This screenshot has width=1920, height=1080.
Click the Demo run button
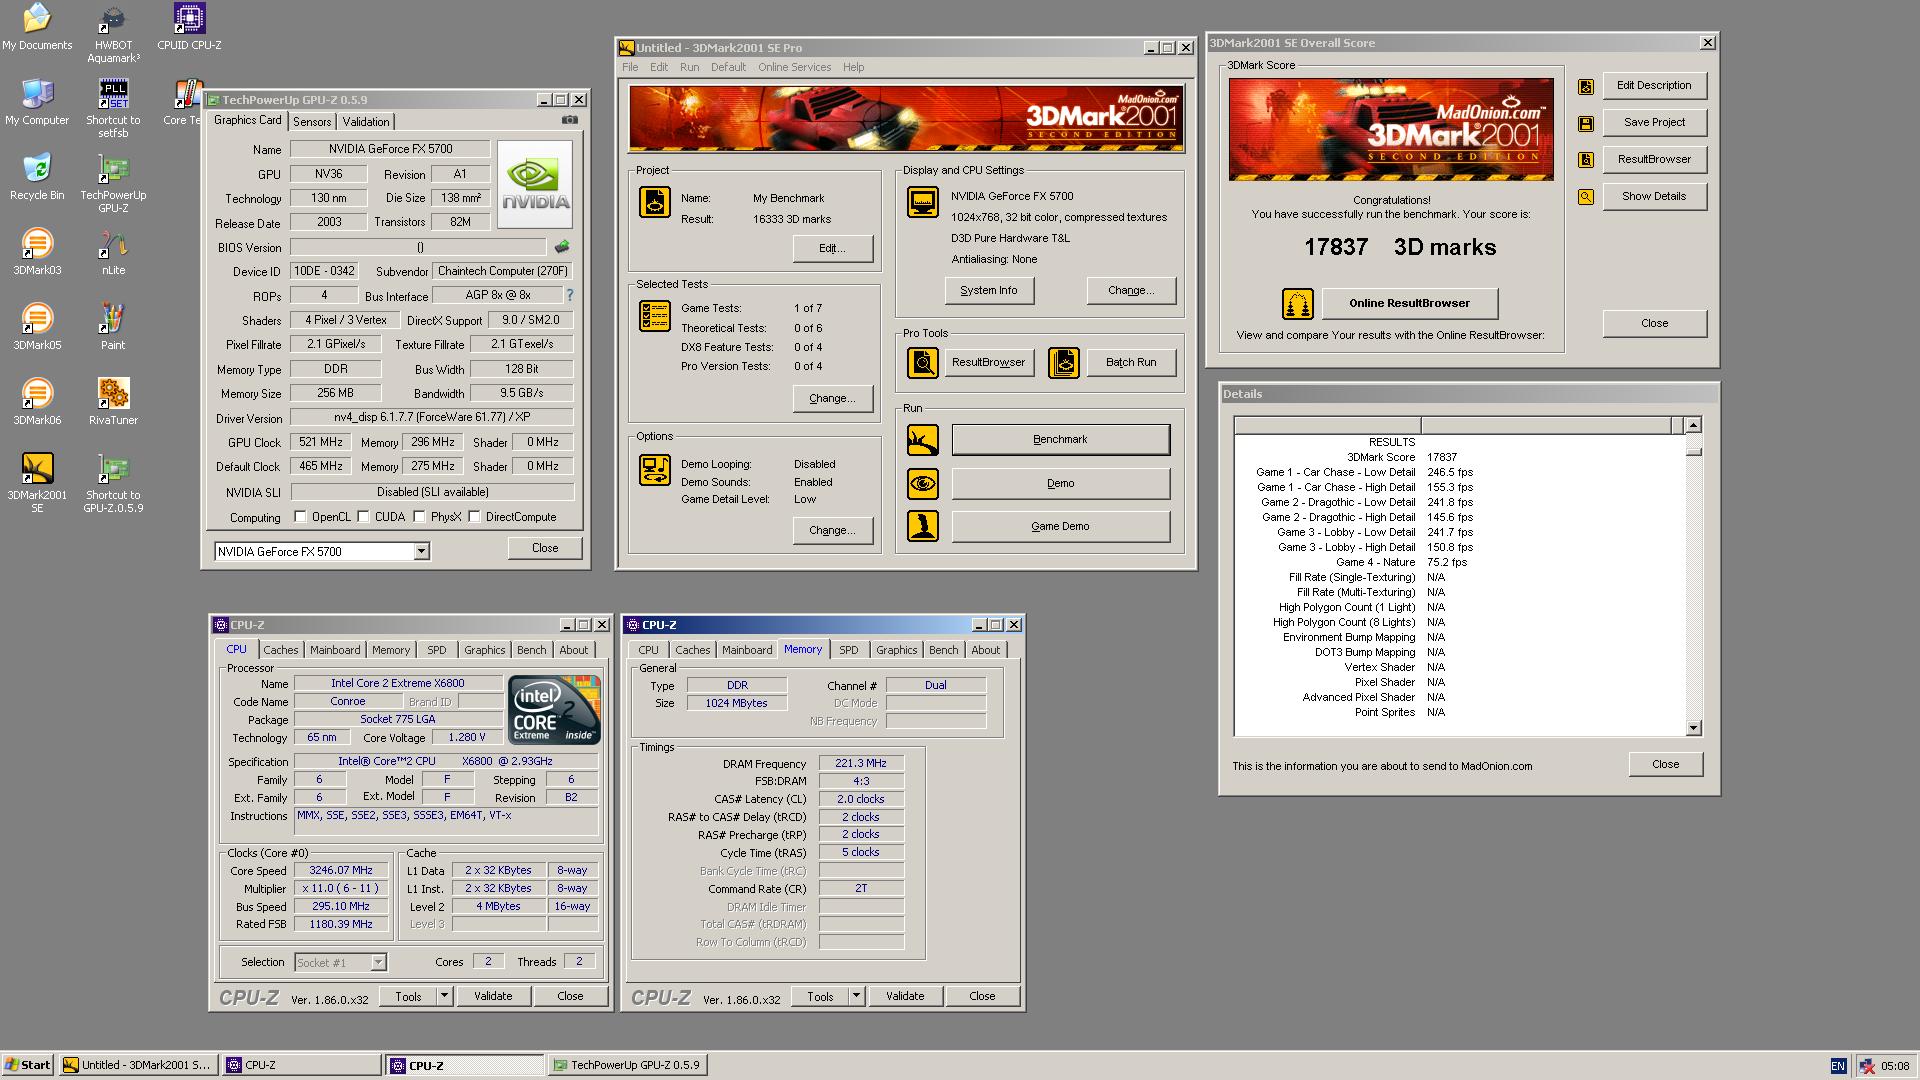[x=1060, y=483]
